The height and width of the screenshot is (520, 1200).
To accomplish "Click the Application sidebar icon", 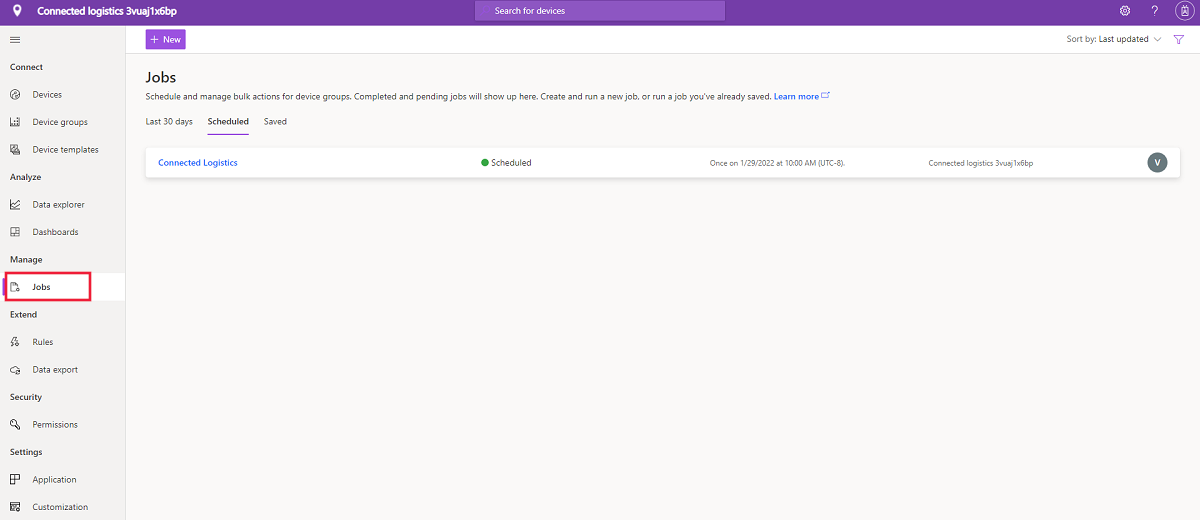I will 15,480.
